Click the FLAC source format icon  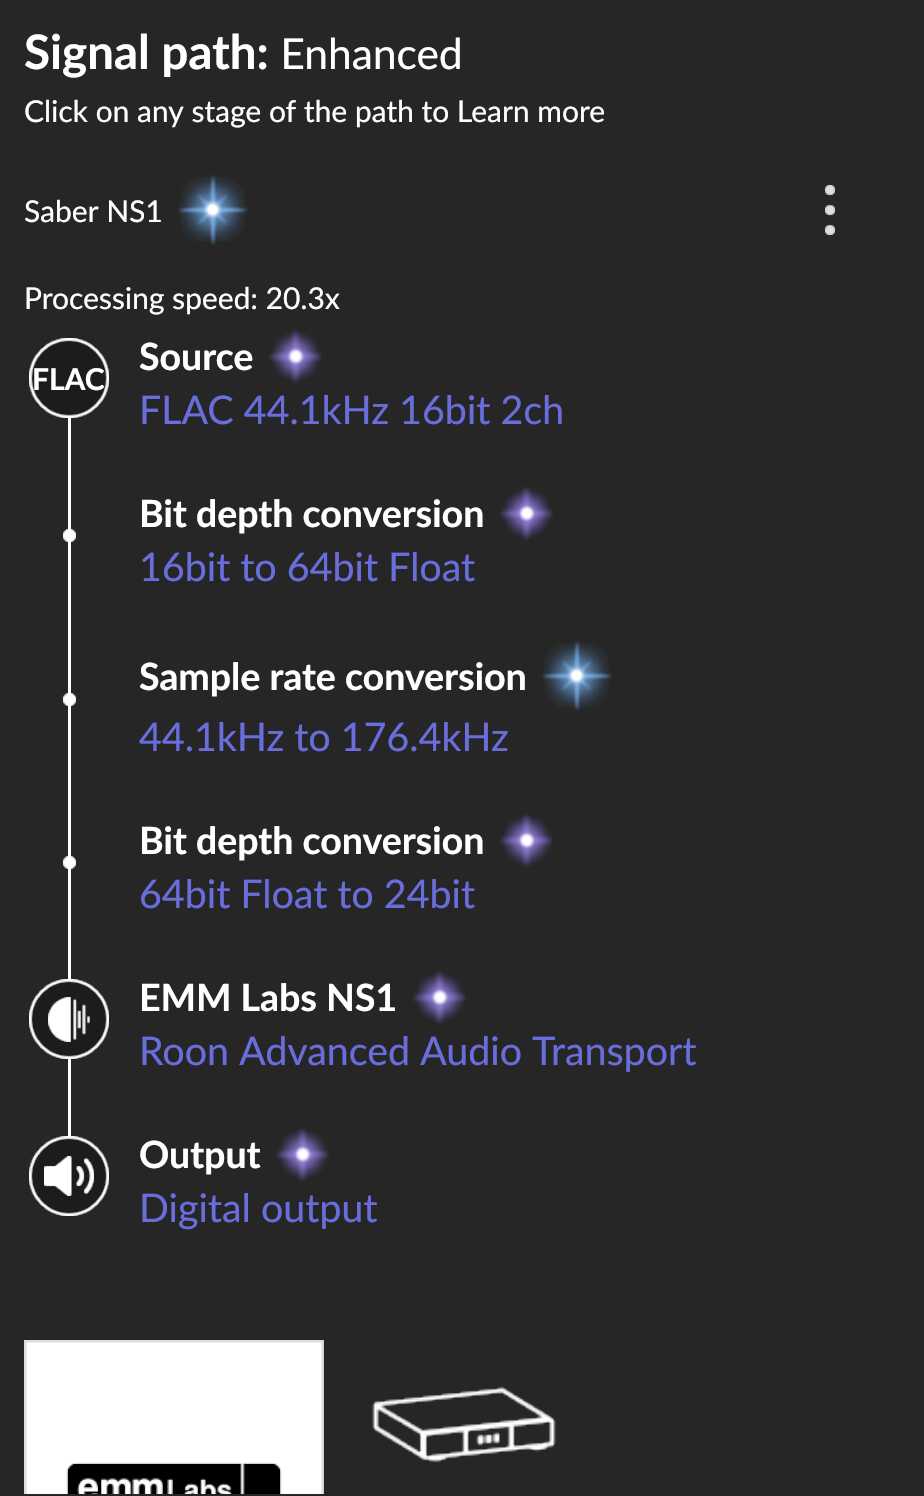tap(69, 378)
